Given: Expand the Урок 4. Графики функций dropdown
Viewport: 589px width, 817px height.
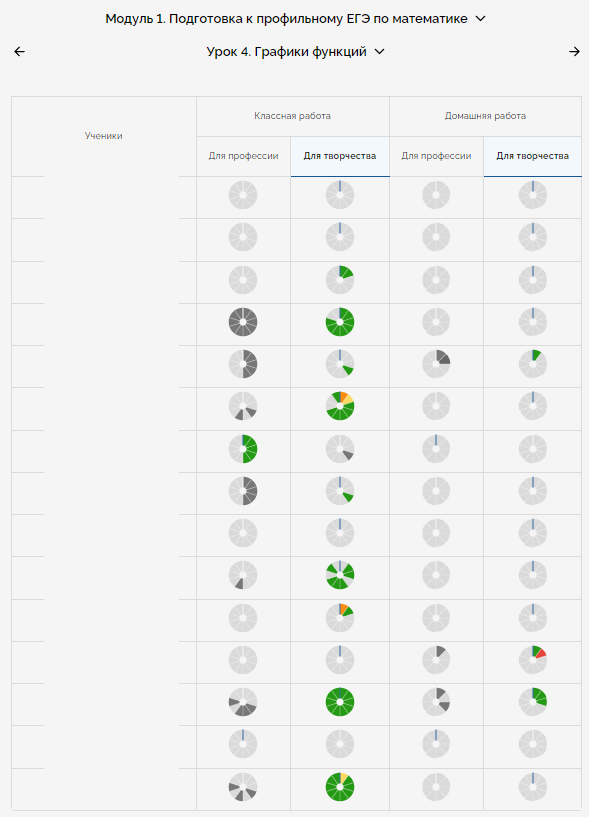Looking at the screenshot, I should 296,52.
